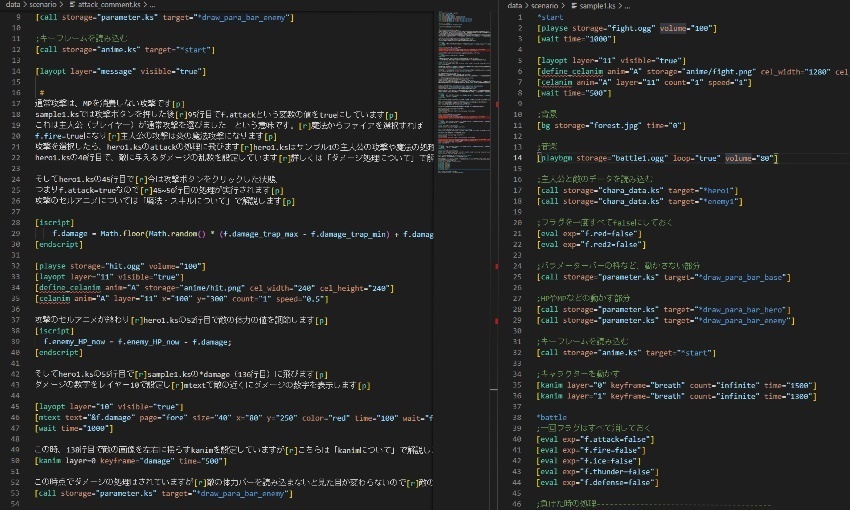Viewport: 850px width, 510px height.
Task: Click the eval 'f.ice=false' line
Action: 589,461
